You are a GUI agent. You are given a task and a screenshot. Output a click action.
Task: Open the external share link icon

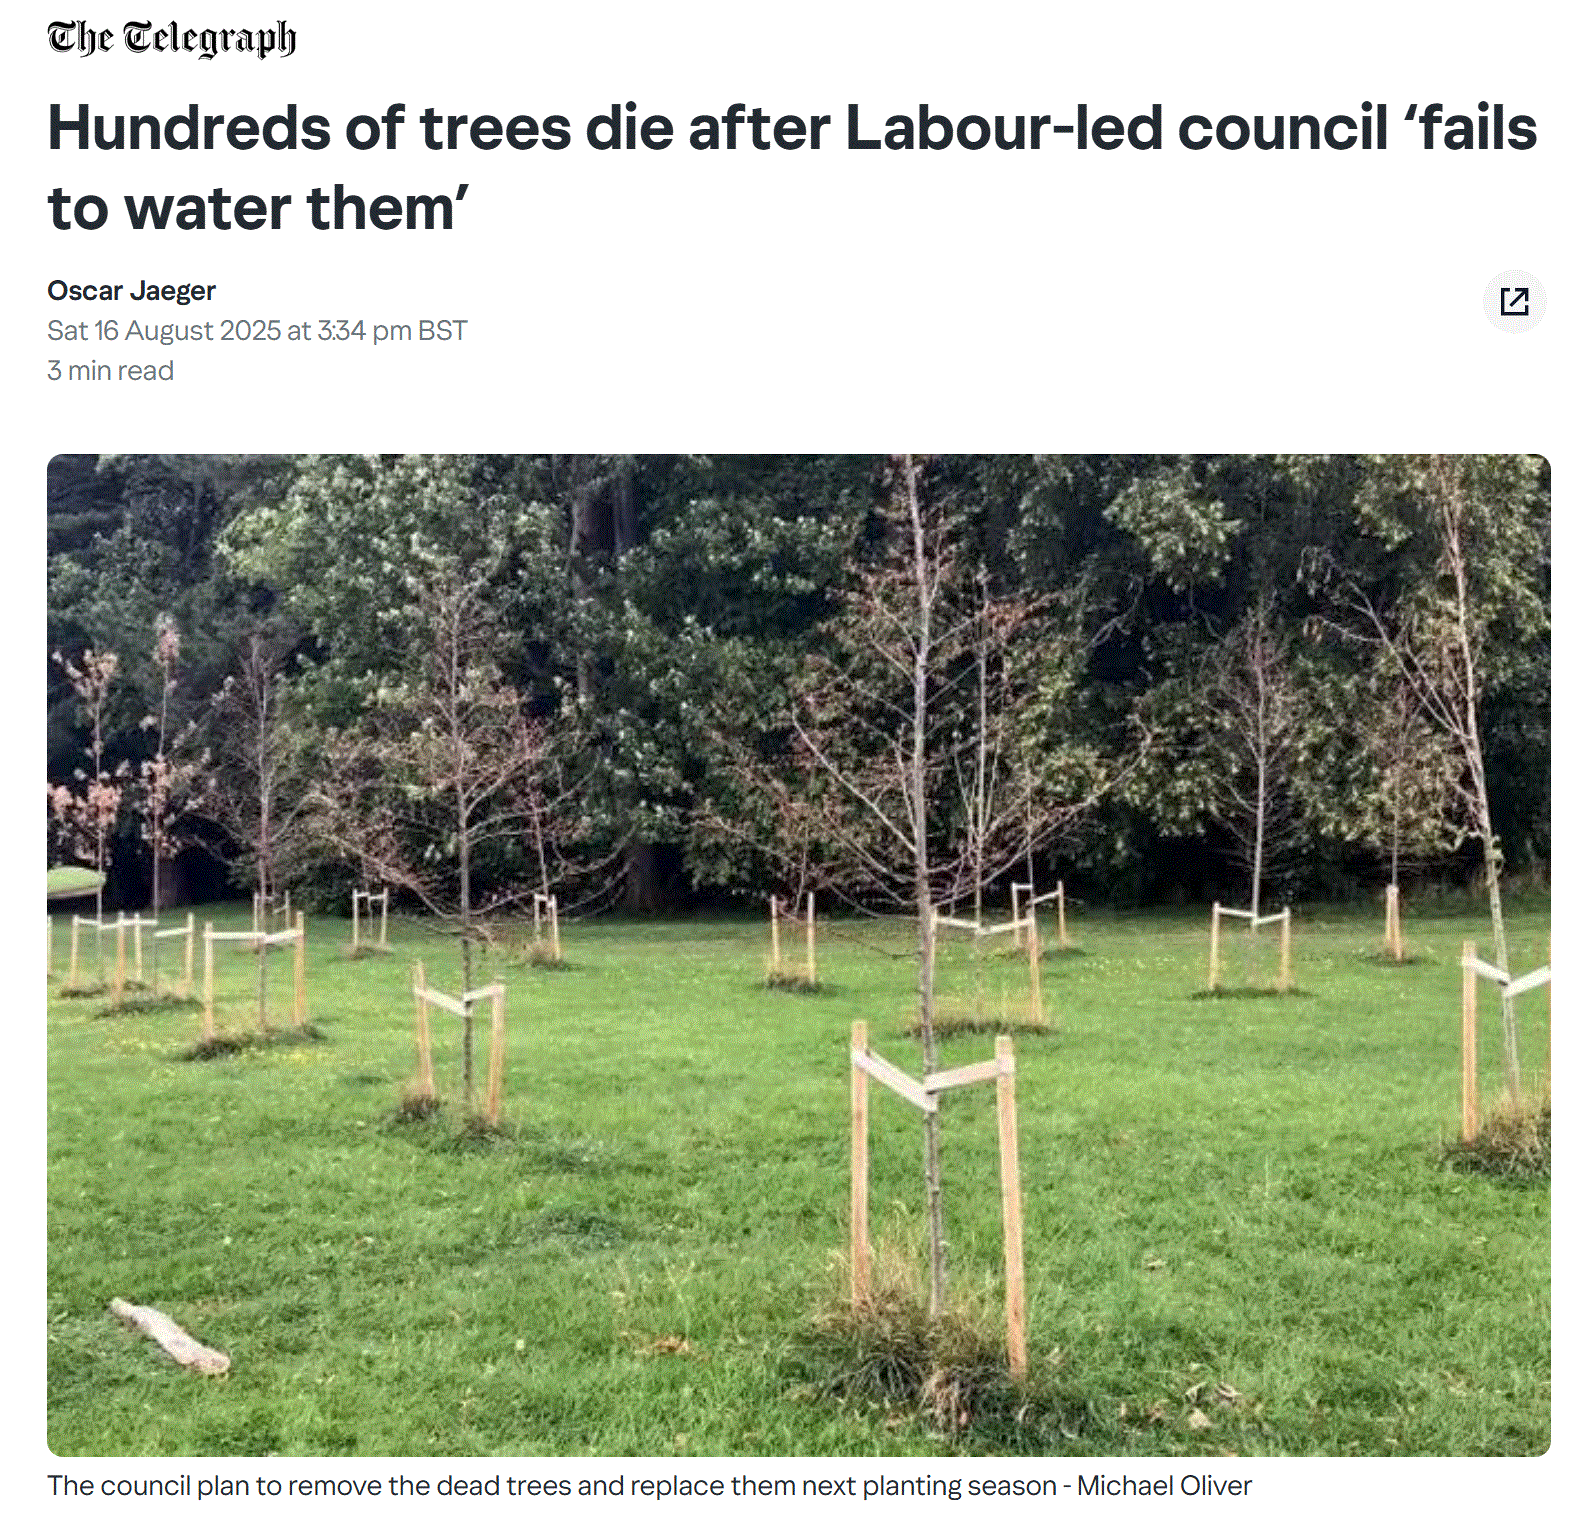click(1514, 301)
